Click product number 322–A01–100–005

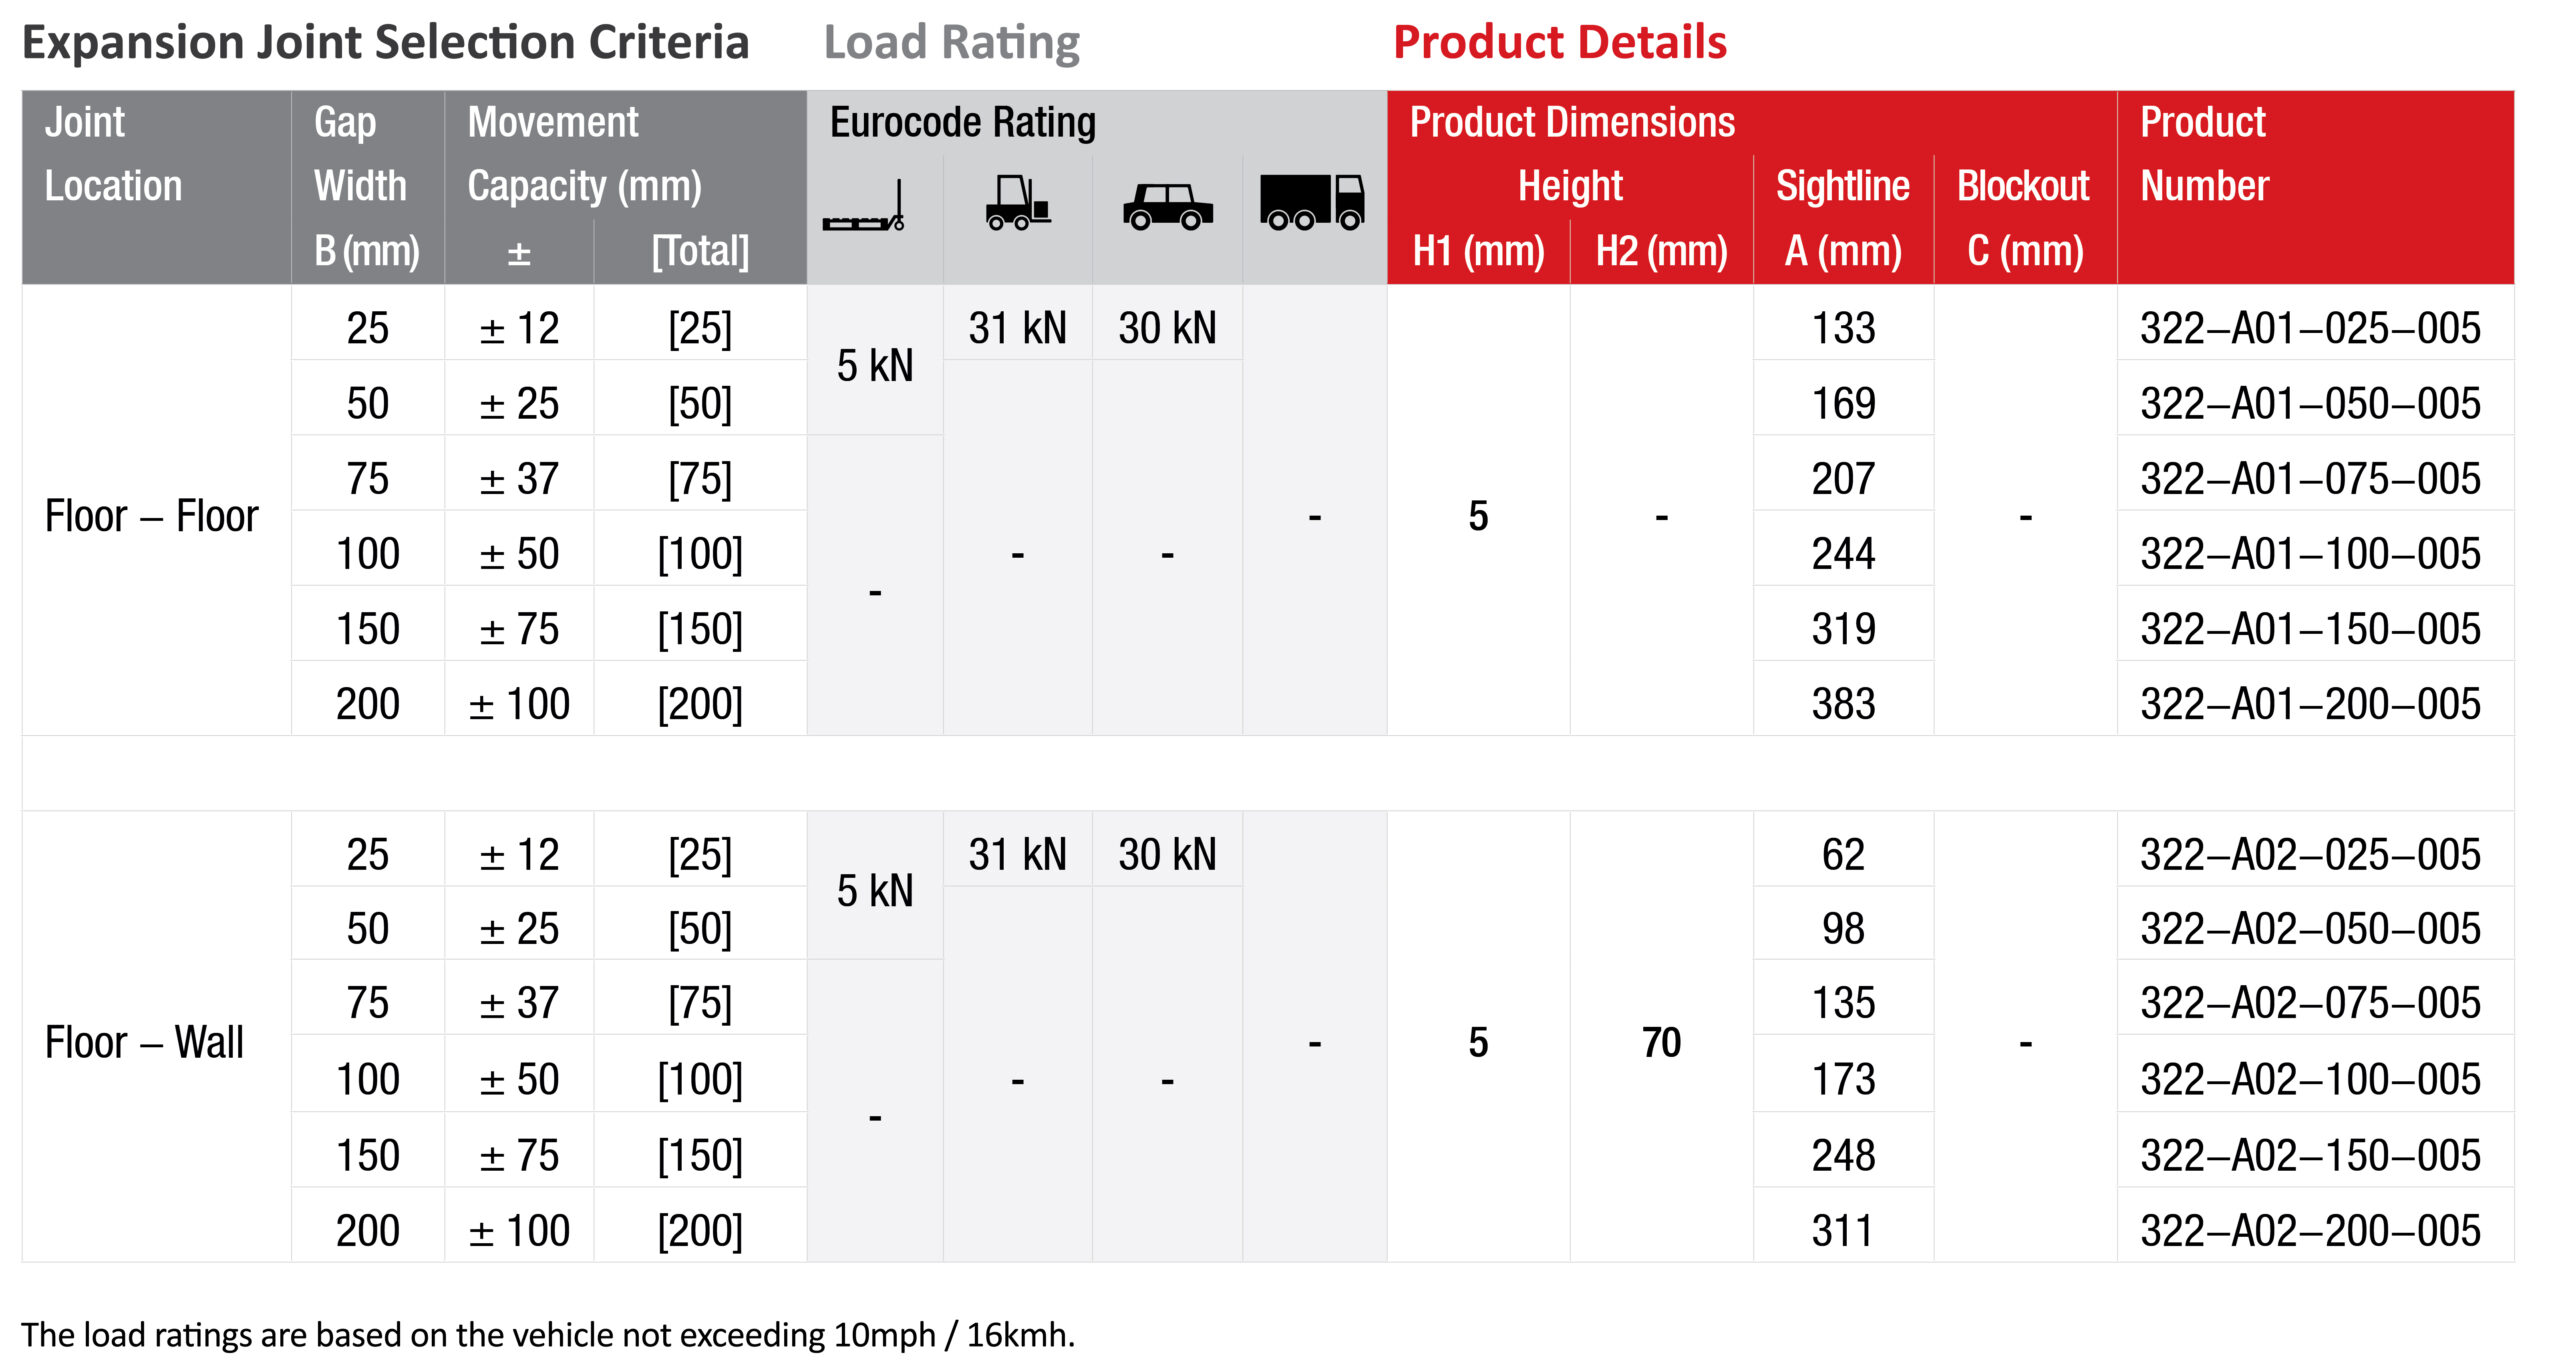click(x=2310, y=554)
